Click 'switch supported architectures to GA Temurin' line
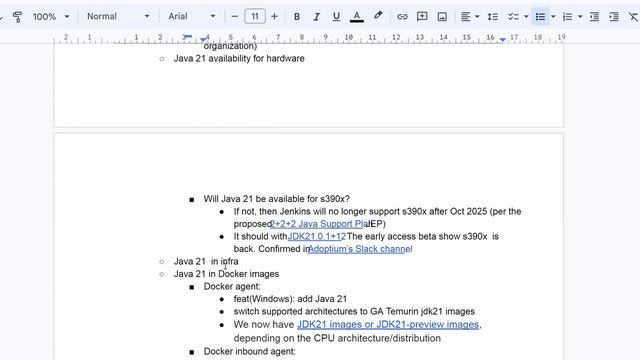Viewport: 640px width, 360px height. [x=354, y=311]
